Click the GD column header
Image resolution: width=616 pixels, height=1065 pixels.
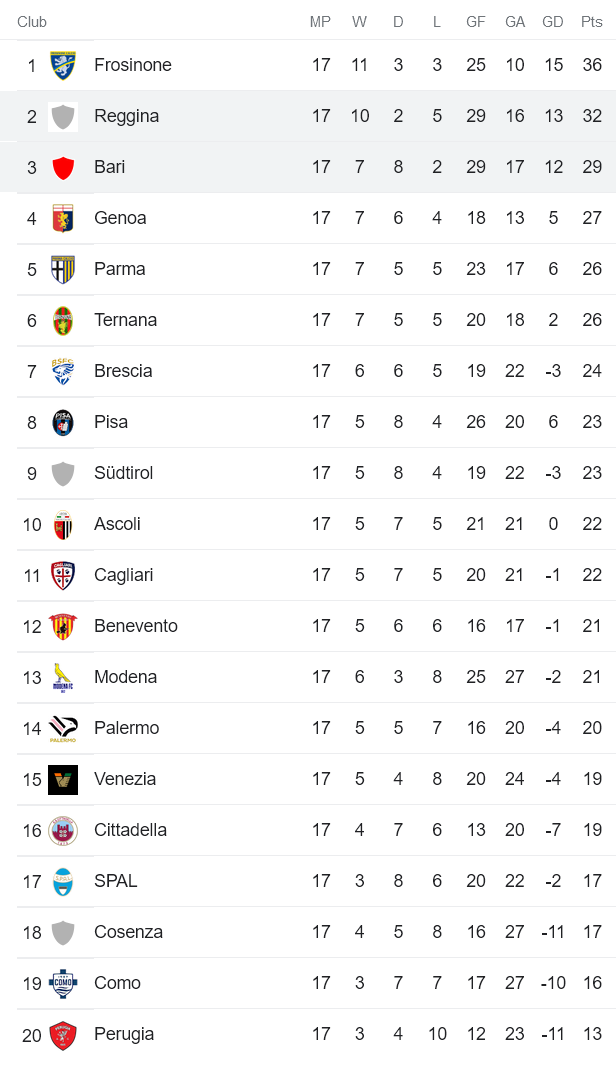click(552, 22)
